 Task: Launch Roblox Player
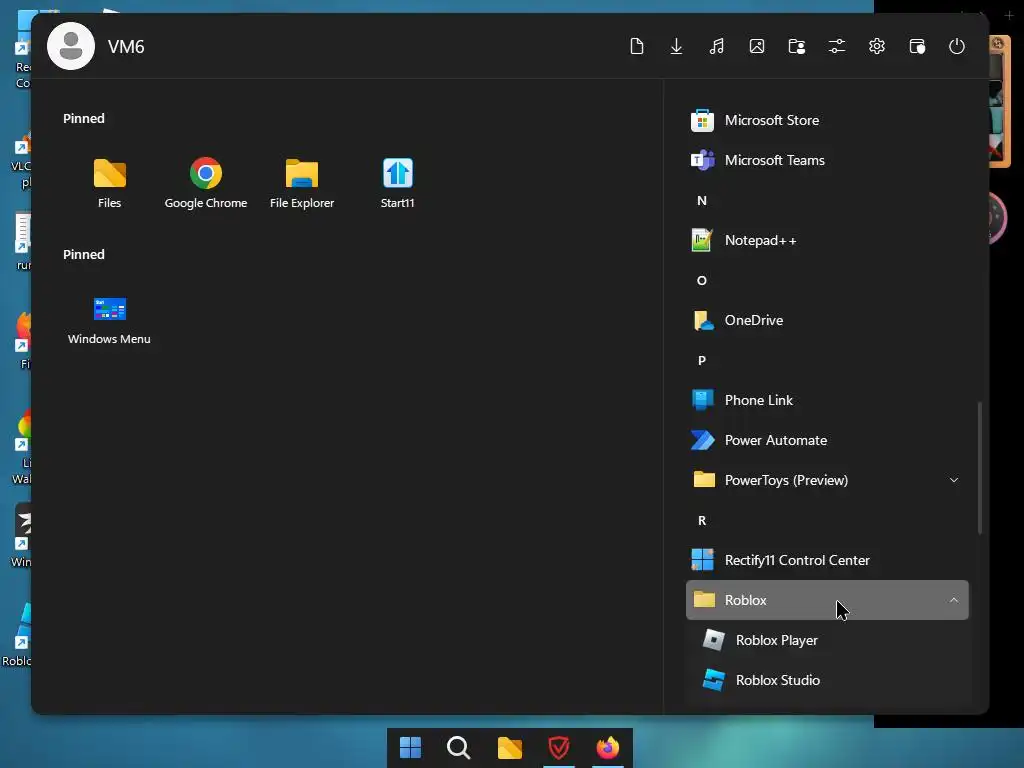pos(827,640)
